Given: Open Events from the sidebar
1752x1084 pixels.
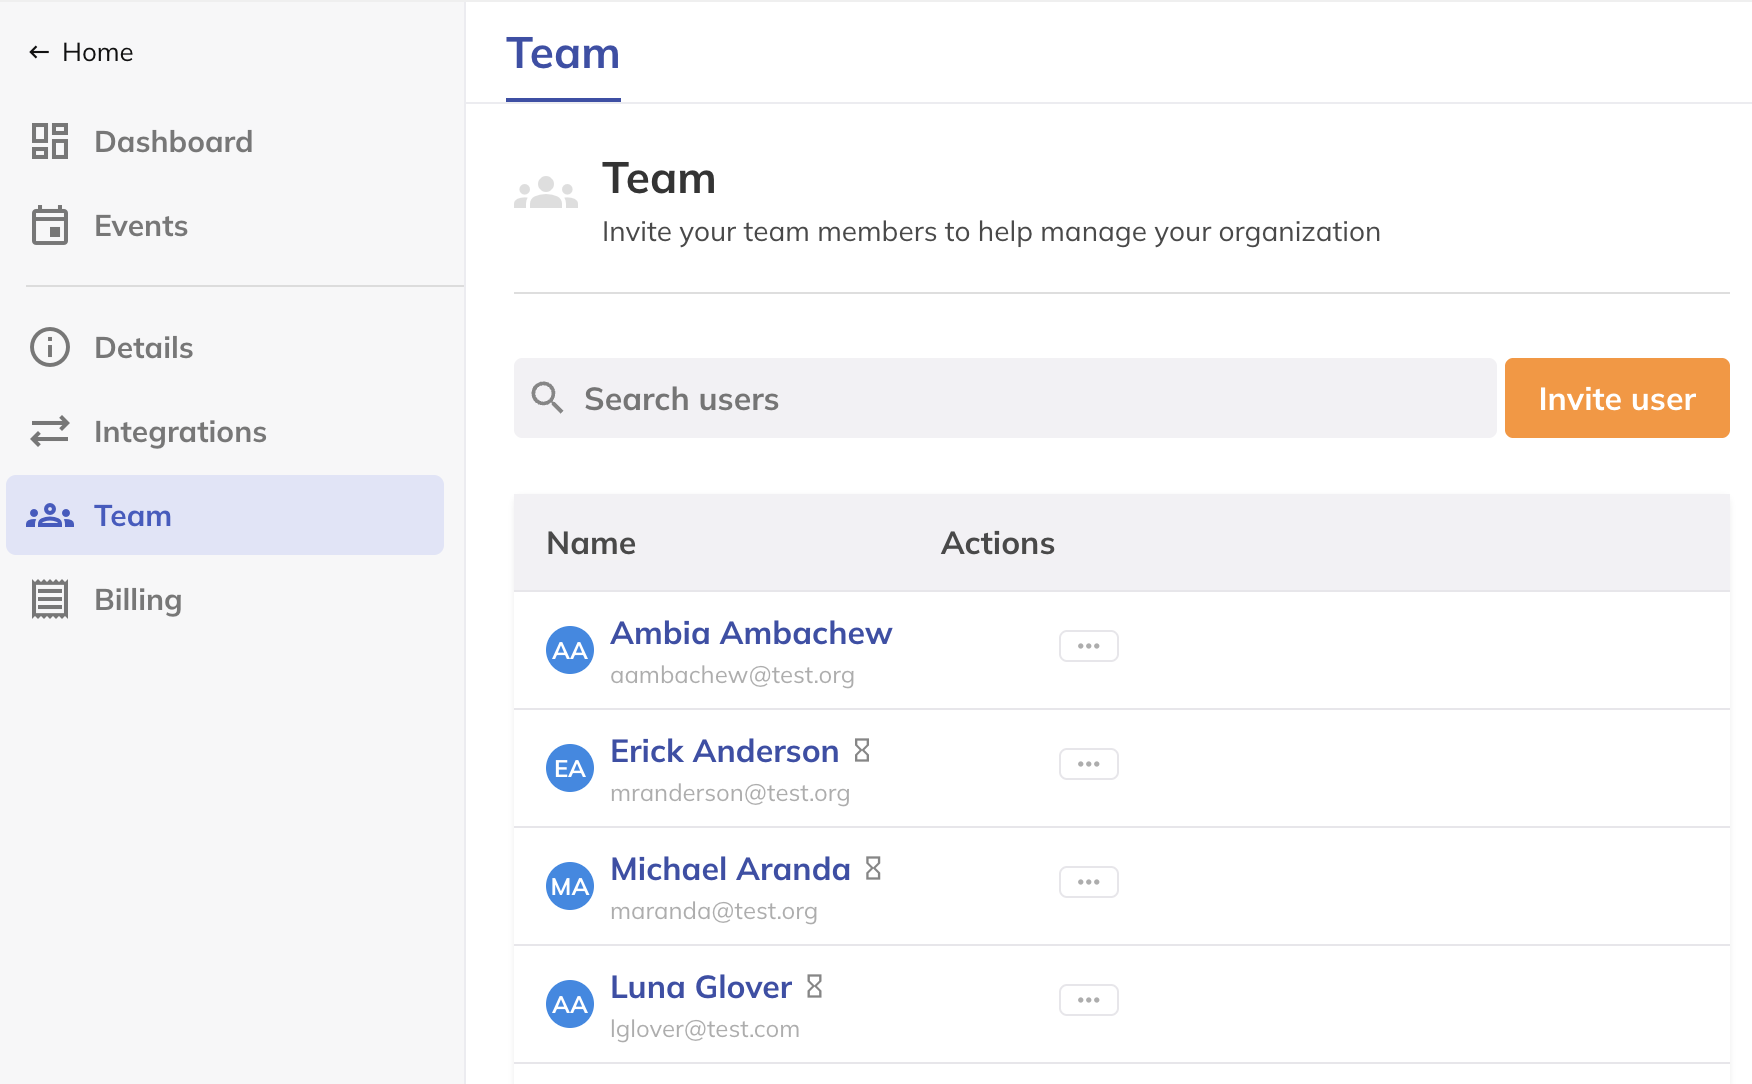Looking at the screenshot, I should [225, 225].
